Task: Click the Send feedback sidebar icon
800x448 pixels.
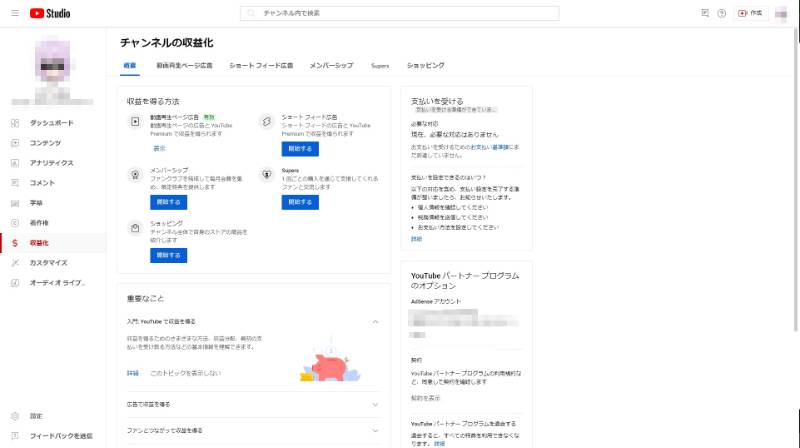Action: coord(15,436)
